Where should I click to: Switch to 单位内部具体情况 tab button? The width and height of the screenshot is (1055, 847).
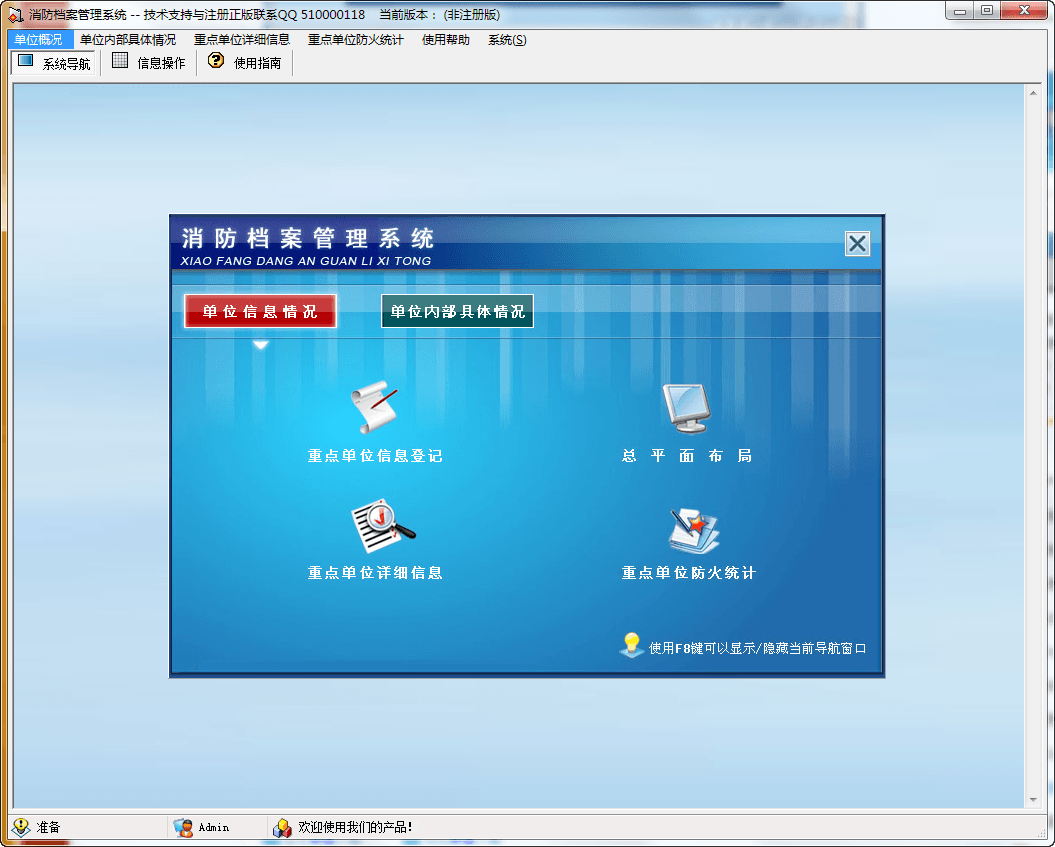457,311
